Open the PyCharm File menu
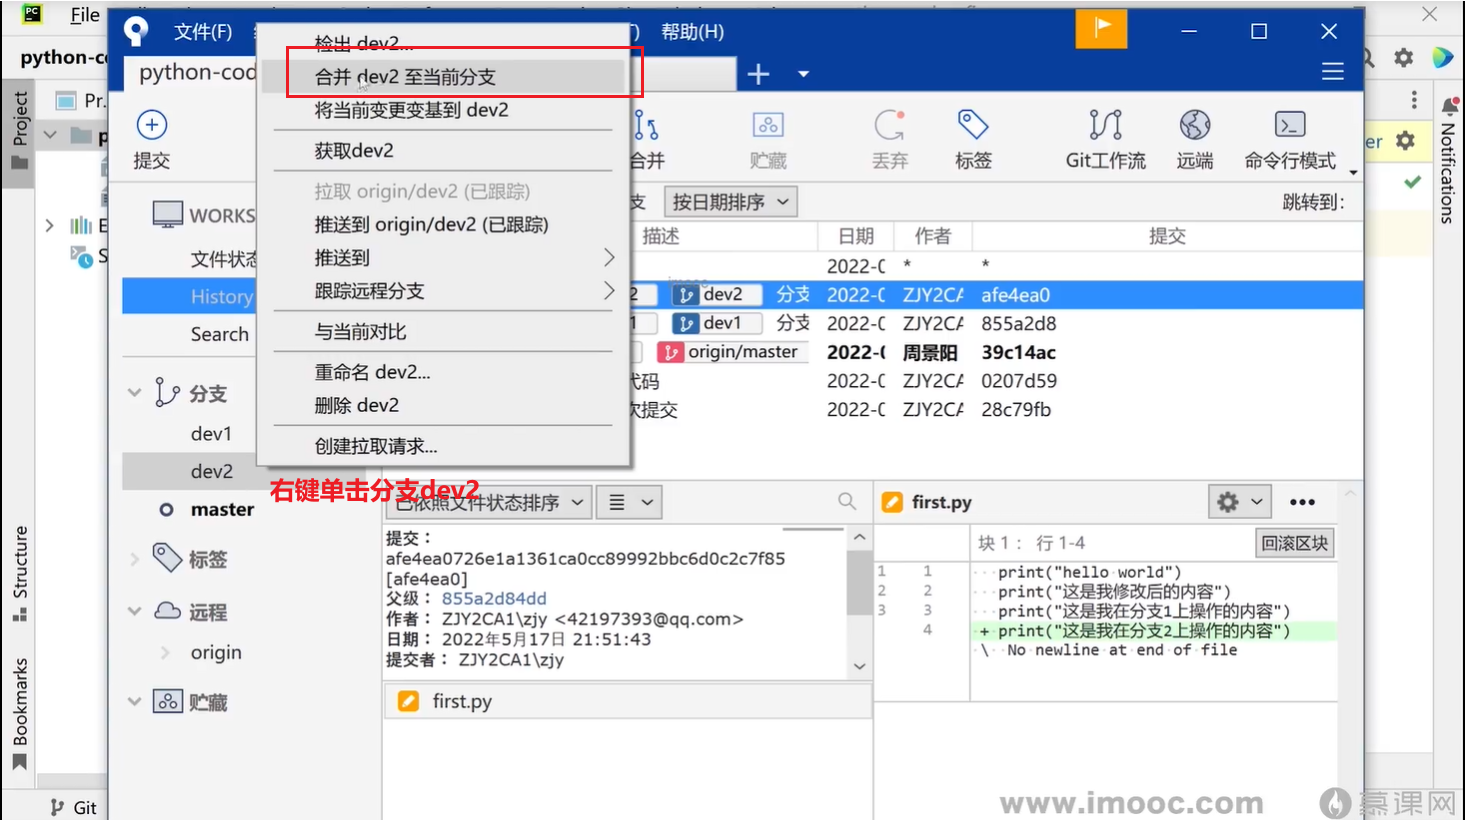1465x820 pixels. 84,15
